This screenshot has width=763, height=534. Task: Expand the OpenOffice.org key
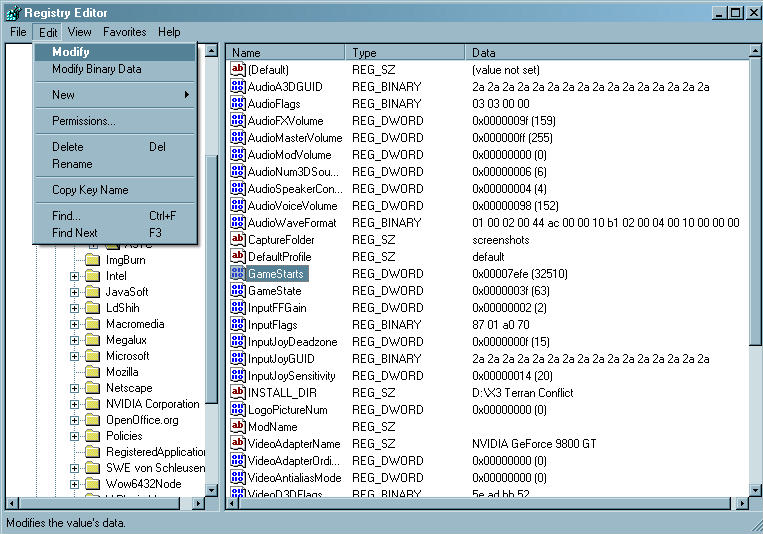pos(74,420)
